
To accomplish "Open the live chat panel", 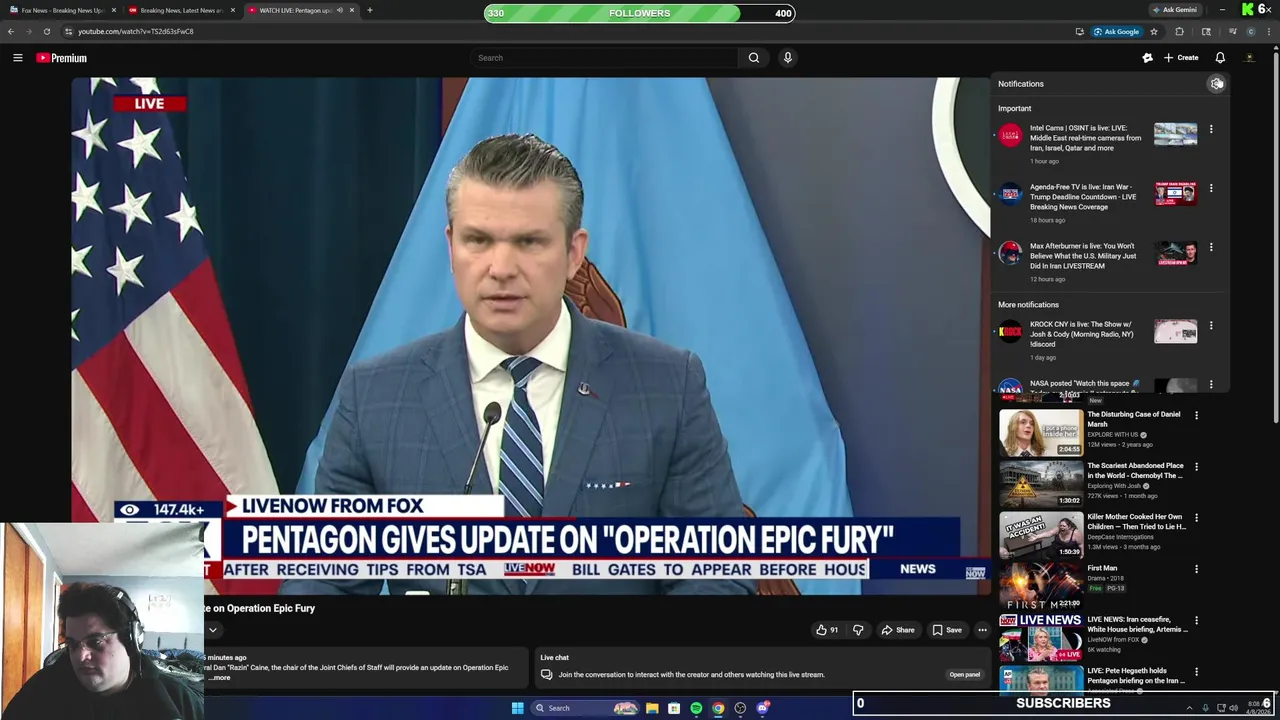I will [964, 675].
